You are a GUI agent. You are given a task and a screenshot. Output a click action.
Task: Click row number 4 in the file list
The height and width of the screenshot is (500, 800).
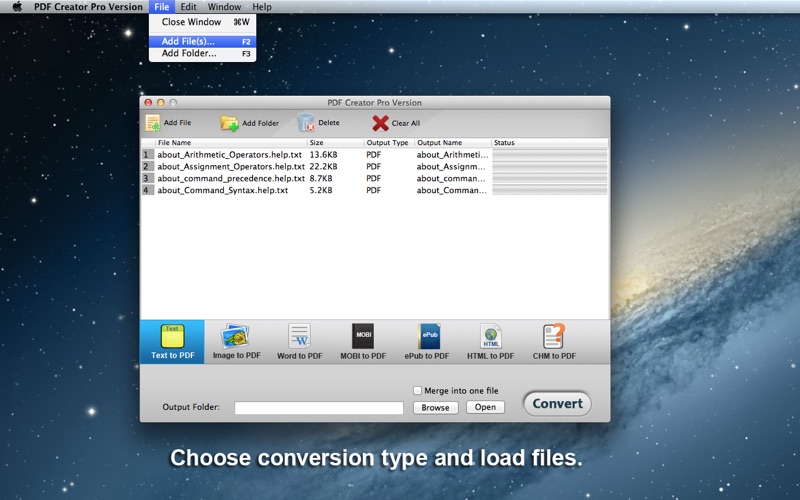pyautogui.click(x=147, y=190)
